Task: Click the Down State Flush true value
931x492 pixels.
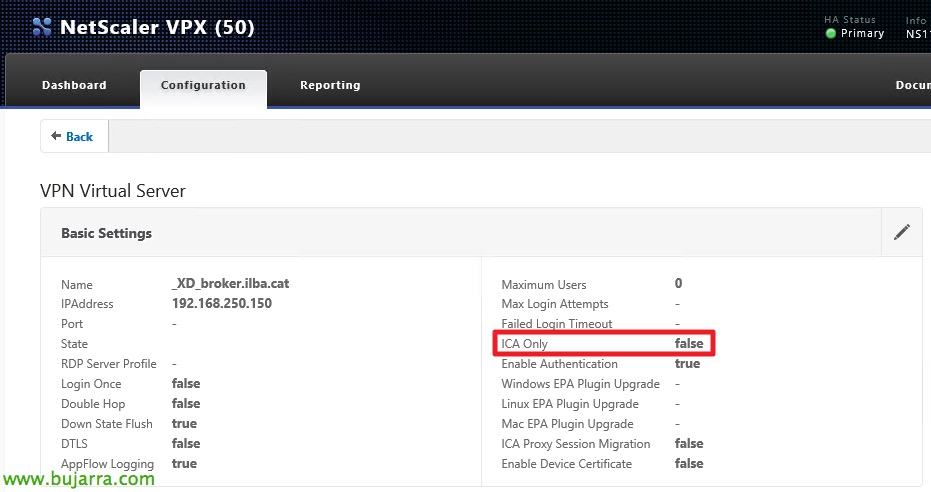Action: coord(184,423)
